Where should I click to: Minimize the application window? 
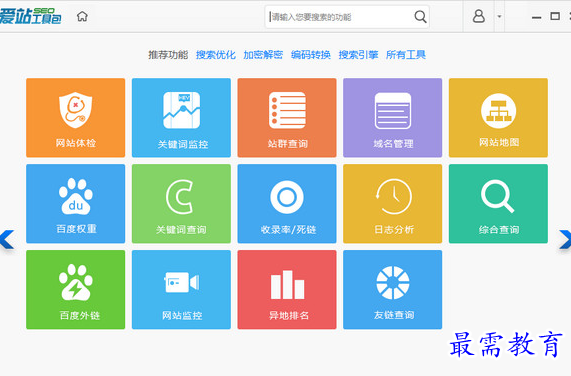(536, 17)
